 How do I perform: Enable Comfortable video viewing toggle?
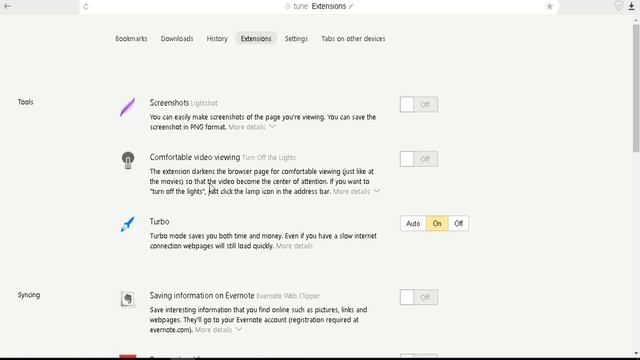[x=419, y=159]
